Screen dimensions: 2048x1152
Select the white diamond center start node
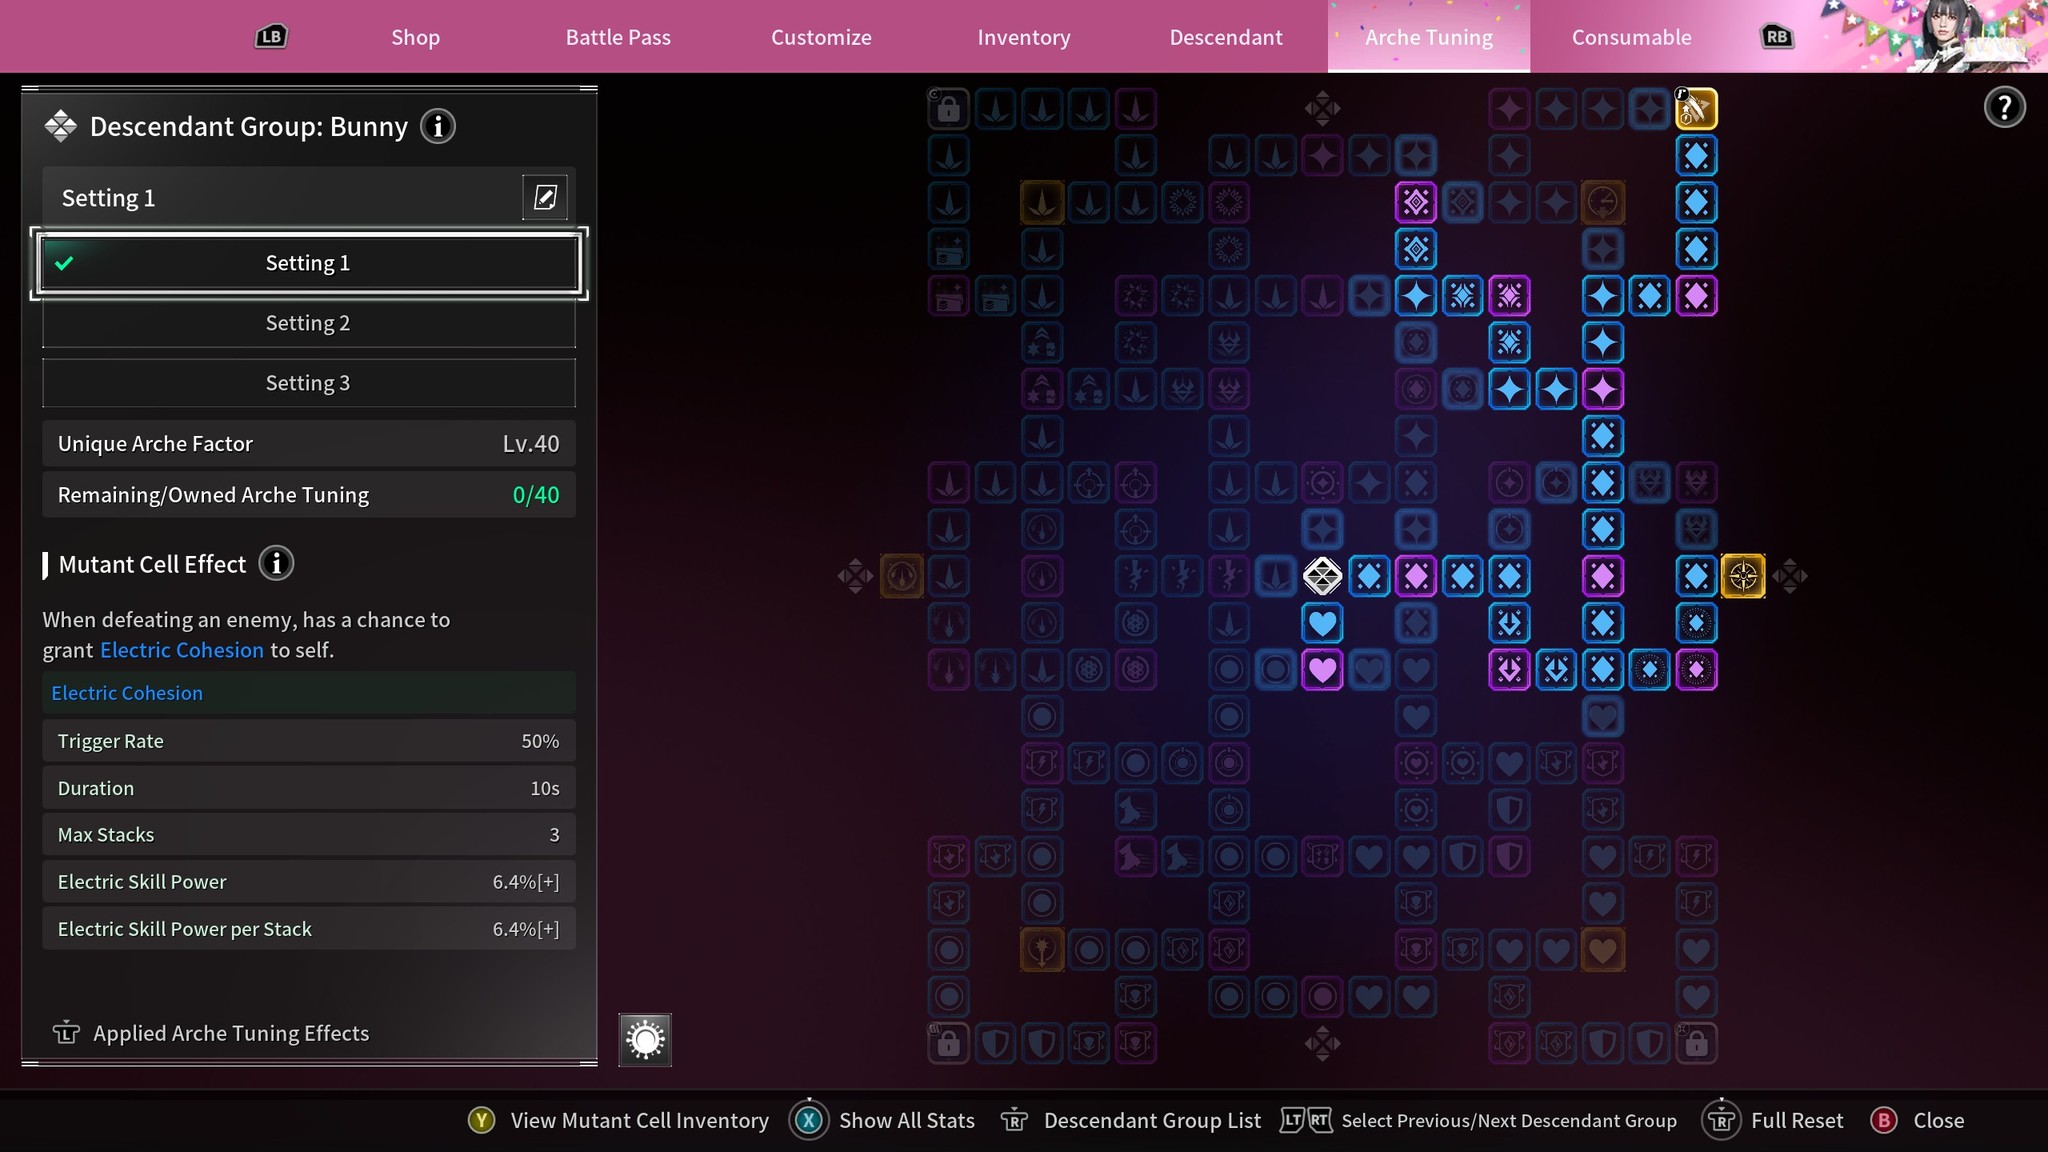1322,576
